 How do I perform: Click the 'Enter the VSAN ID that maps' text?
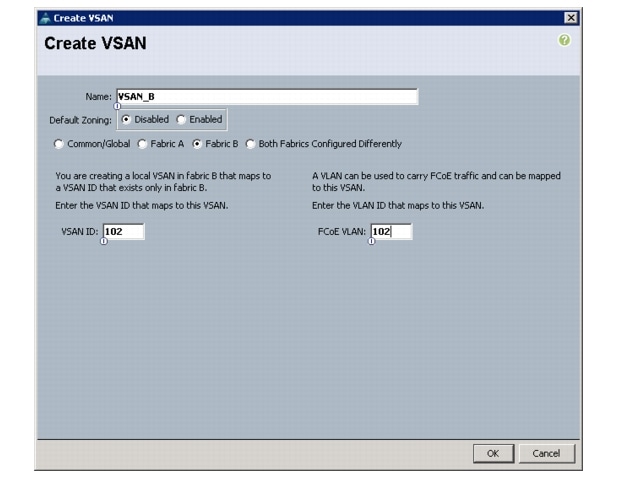(142, 205)
